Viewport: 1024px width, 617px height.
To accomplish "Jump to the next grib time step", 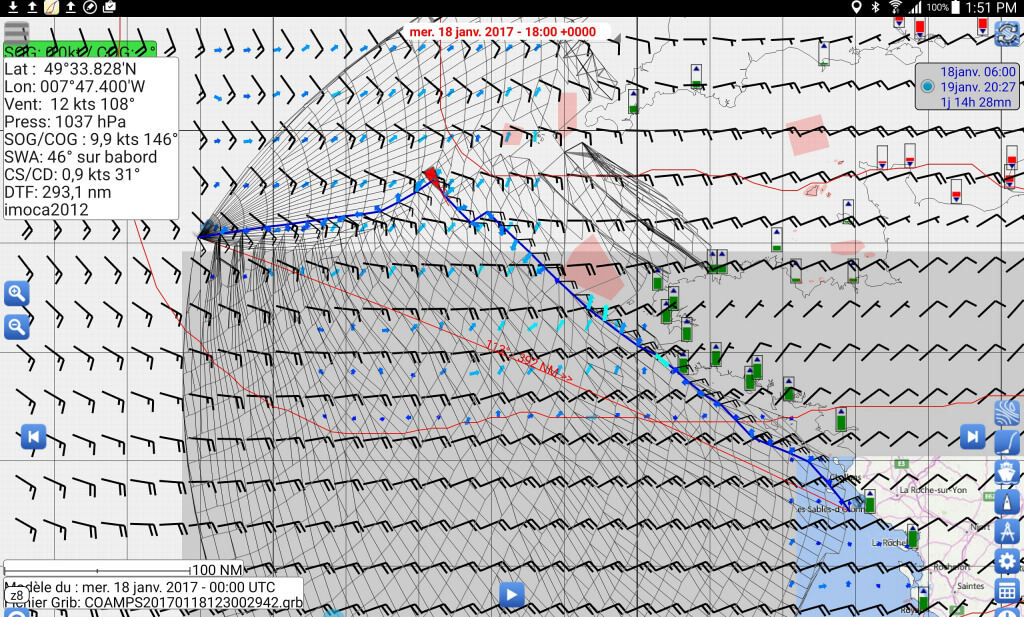I will pyautogui.click(x=972, y=436).
